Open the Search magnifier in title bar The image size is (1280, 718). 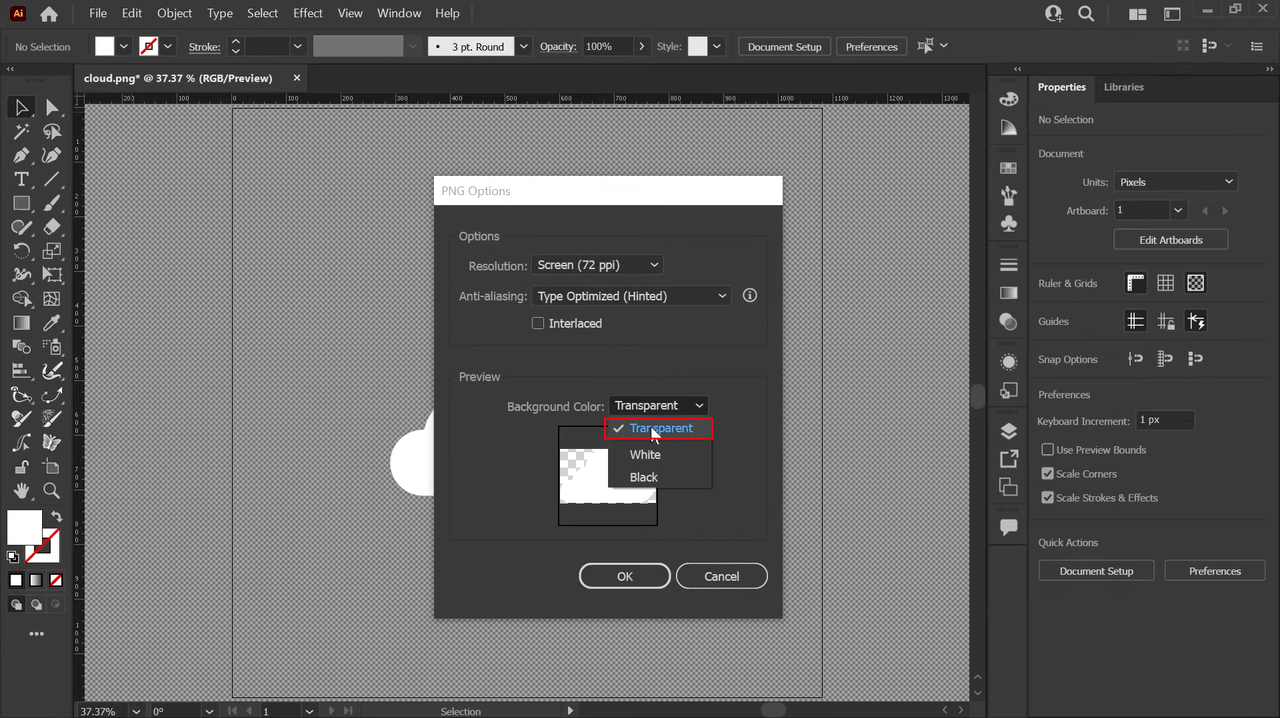click(x=1086, y=14)
